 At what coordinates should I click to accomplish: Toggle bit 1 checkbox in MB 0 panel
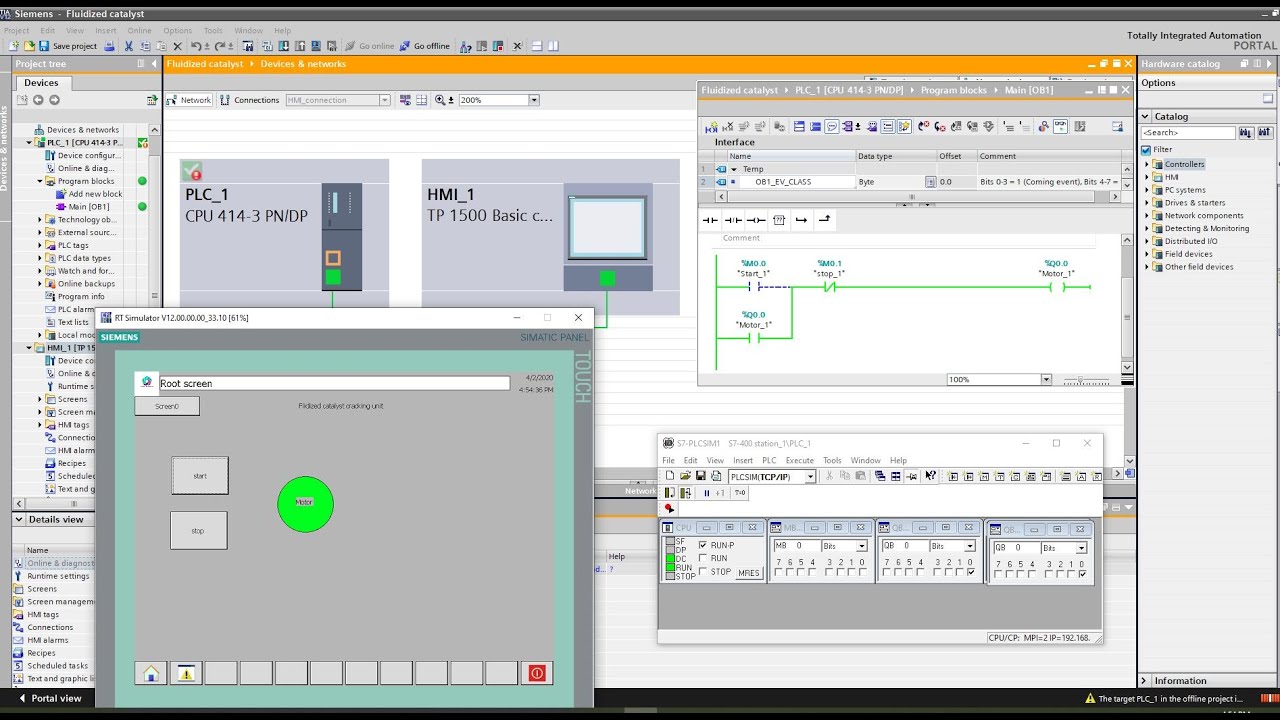click(x=852, y=572)
